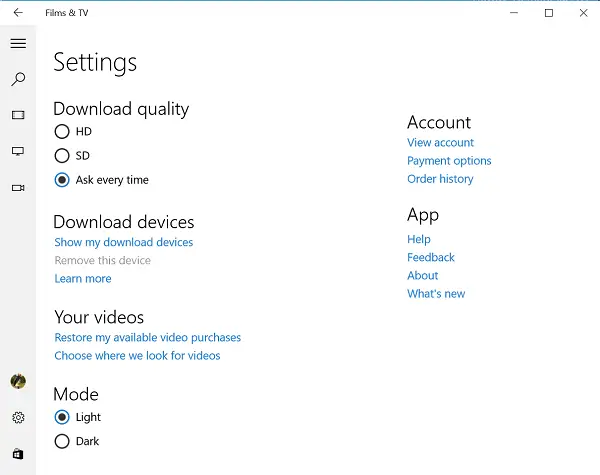The height and width of the screenshot is (475, 600).
Task: Open search with the magnifier icon
Action: click(x=18, y=79)
